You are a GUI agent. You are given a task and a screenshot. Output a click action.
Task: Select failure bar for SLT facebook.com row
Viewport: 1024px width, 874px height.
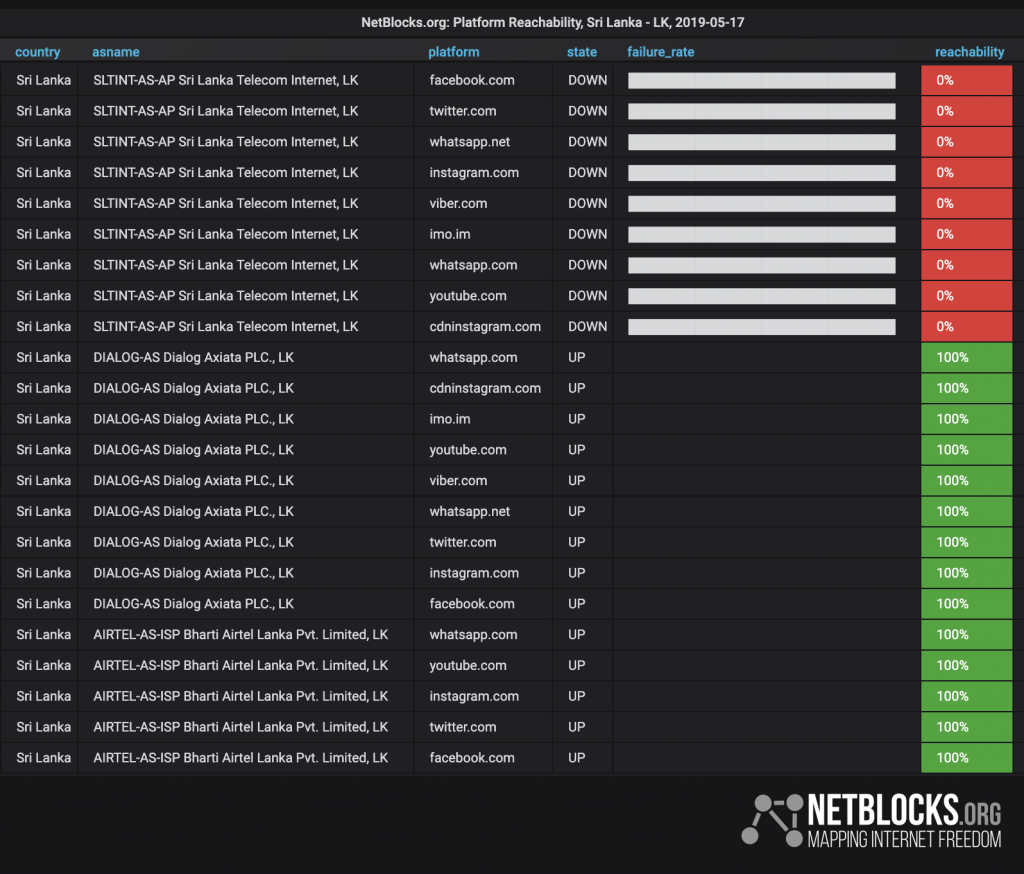pyautogui.click(x=761, y=80)
